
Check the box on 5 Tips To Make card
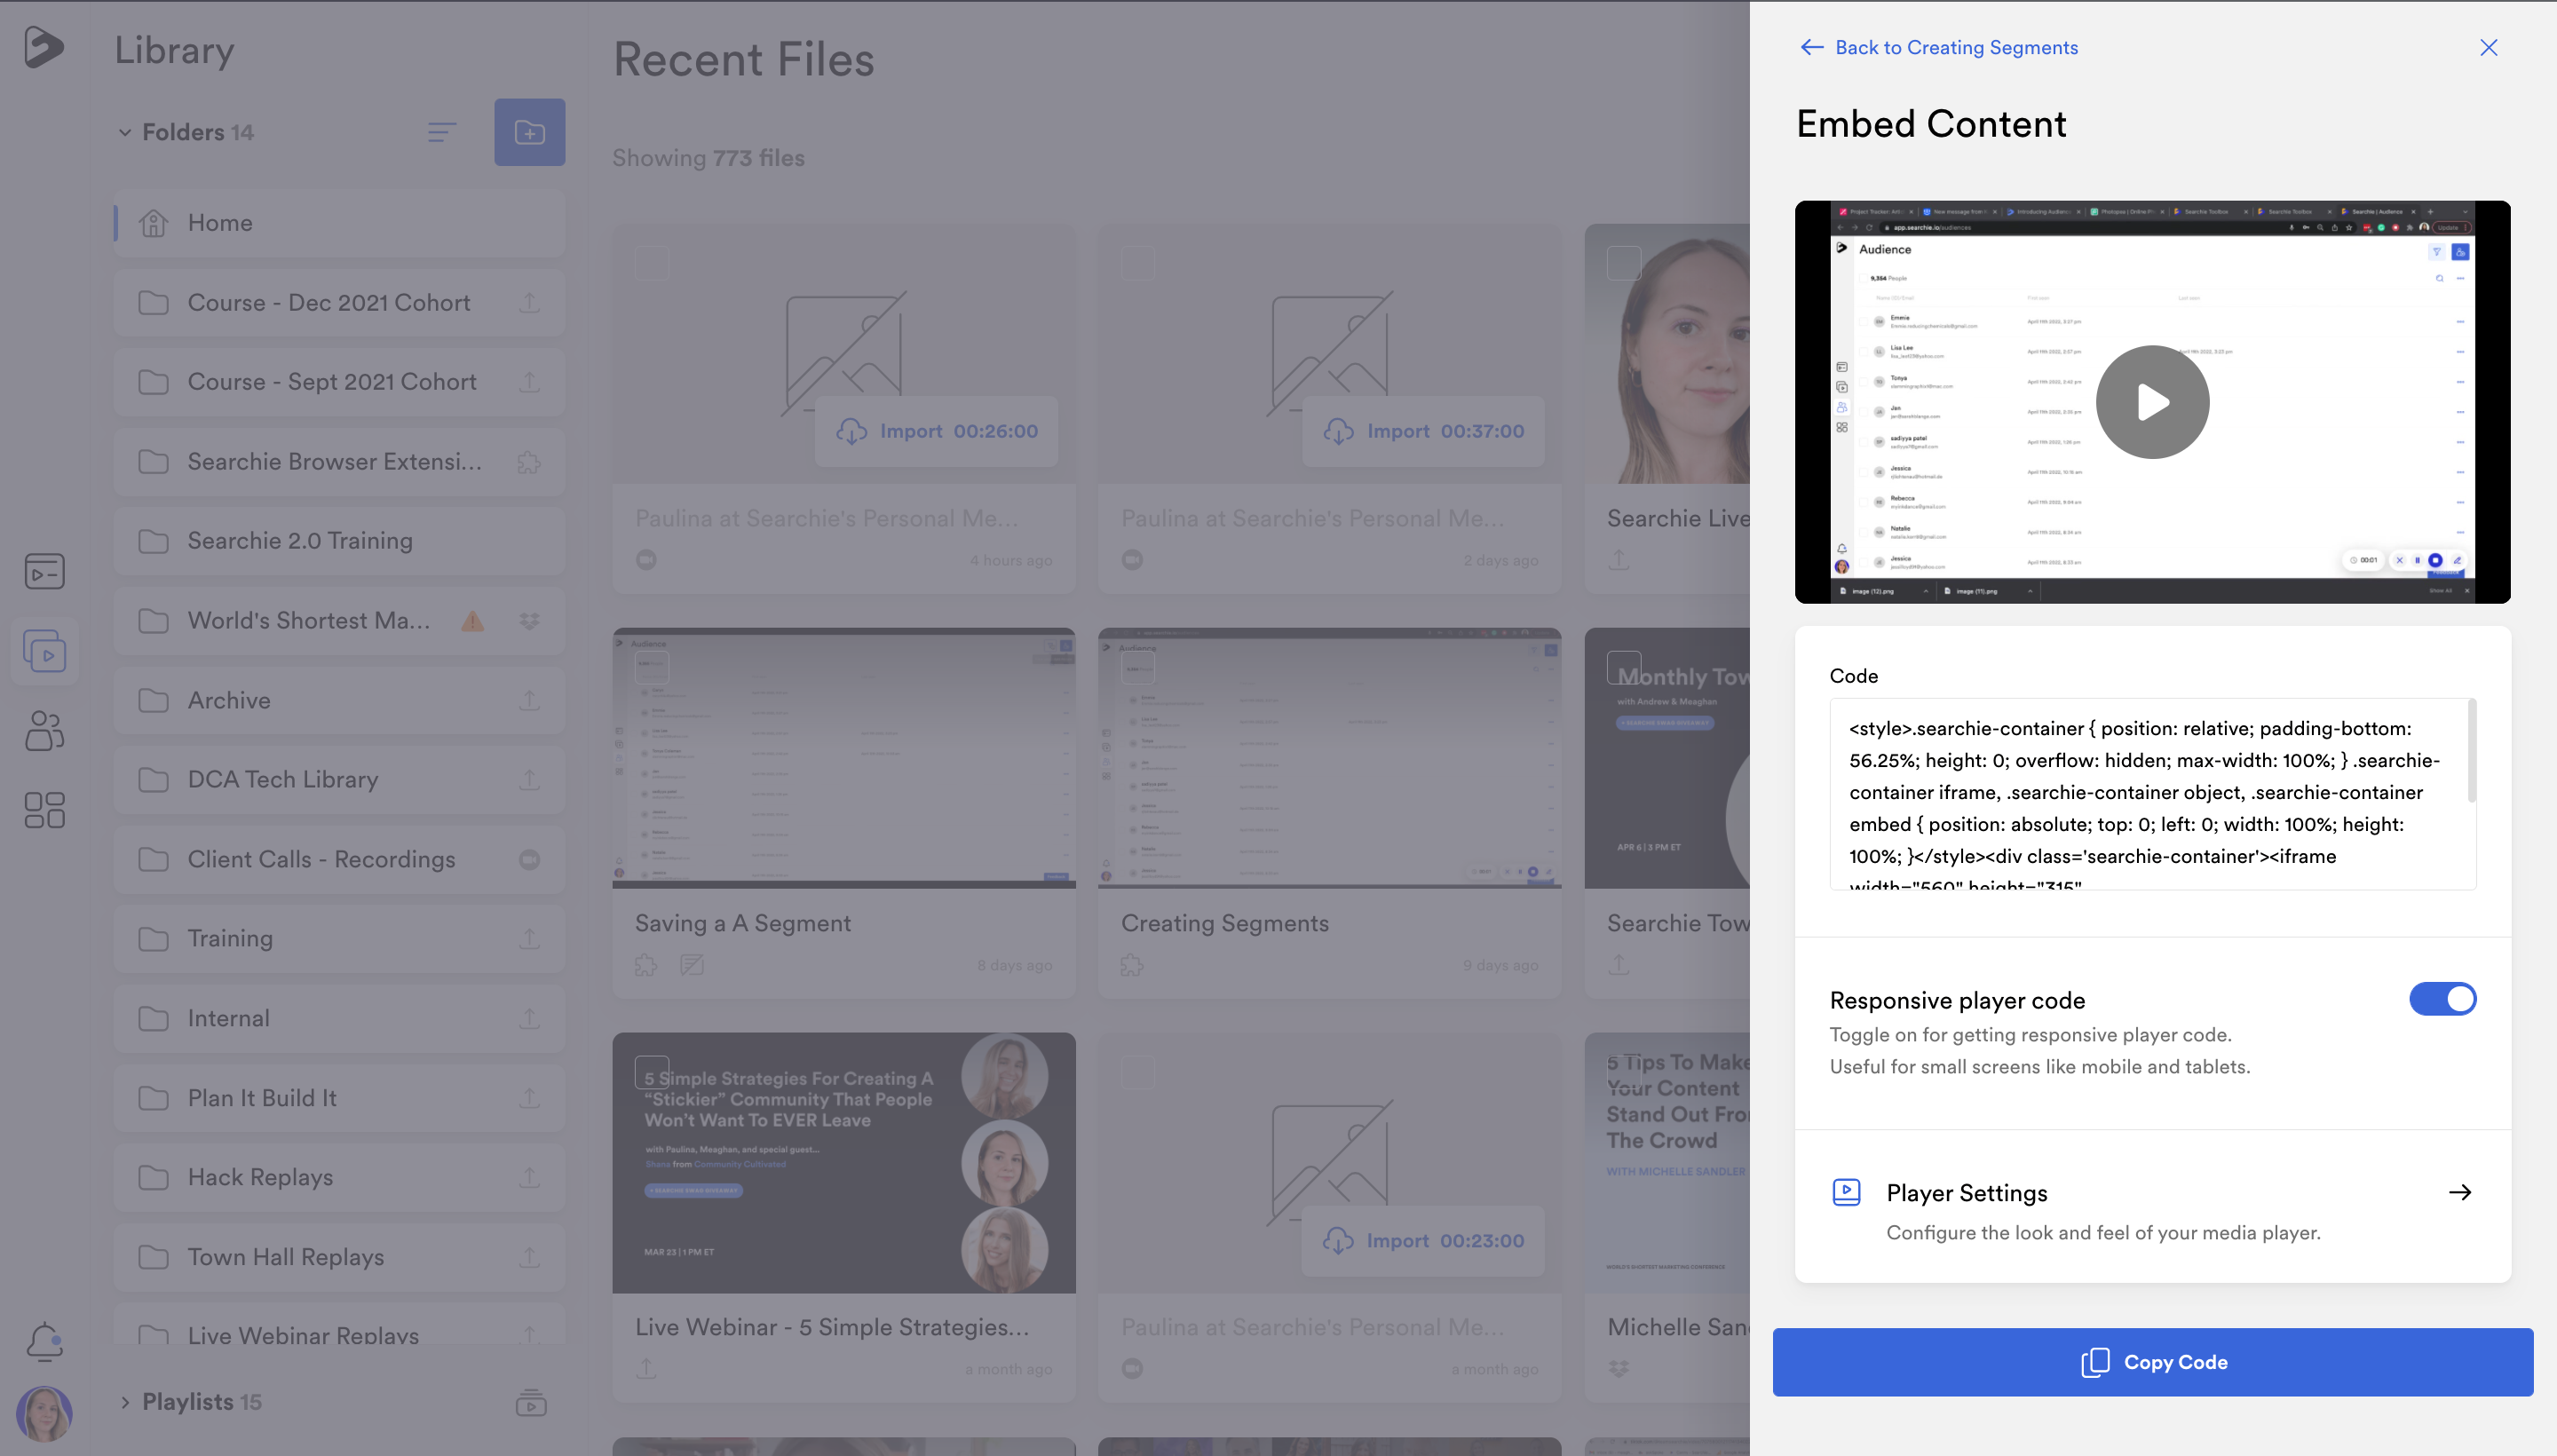coord(1624,1072)
